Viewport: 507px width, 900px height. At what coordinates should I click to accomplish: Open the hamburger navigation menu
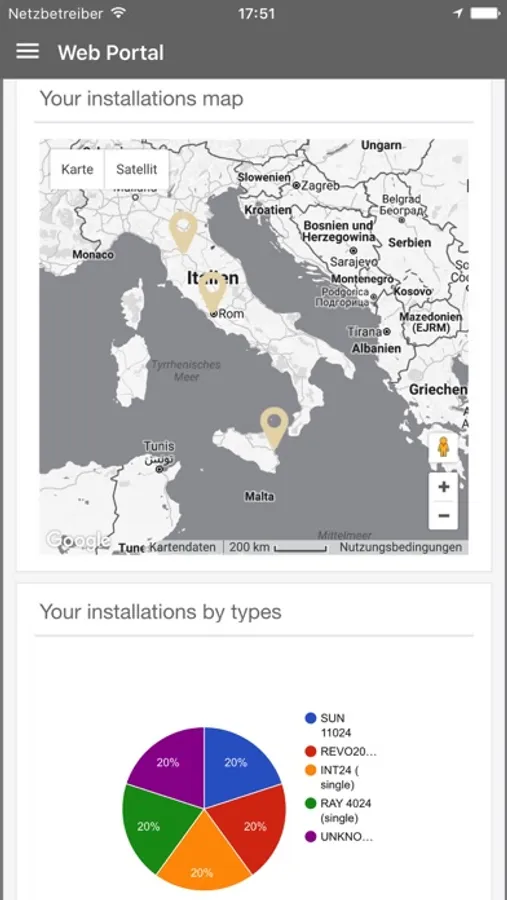[x=28, y=52]
